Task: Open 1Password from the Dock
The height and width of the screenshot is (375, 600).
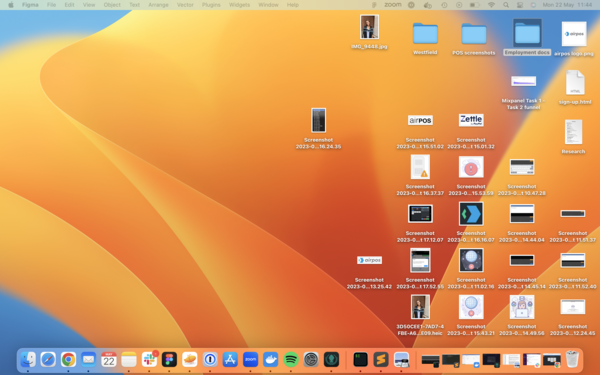Action: (x=210, y=359)
